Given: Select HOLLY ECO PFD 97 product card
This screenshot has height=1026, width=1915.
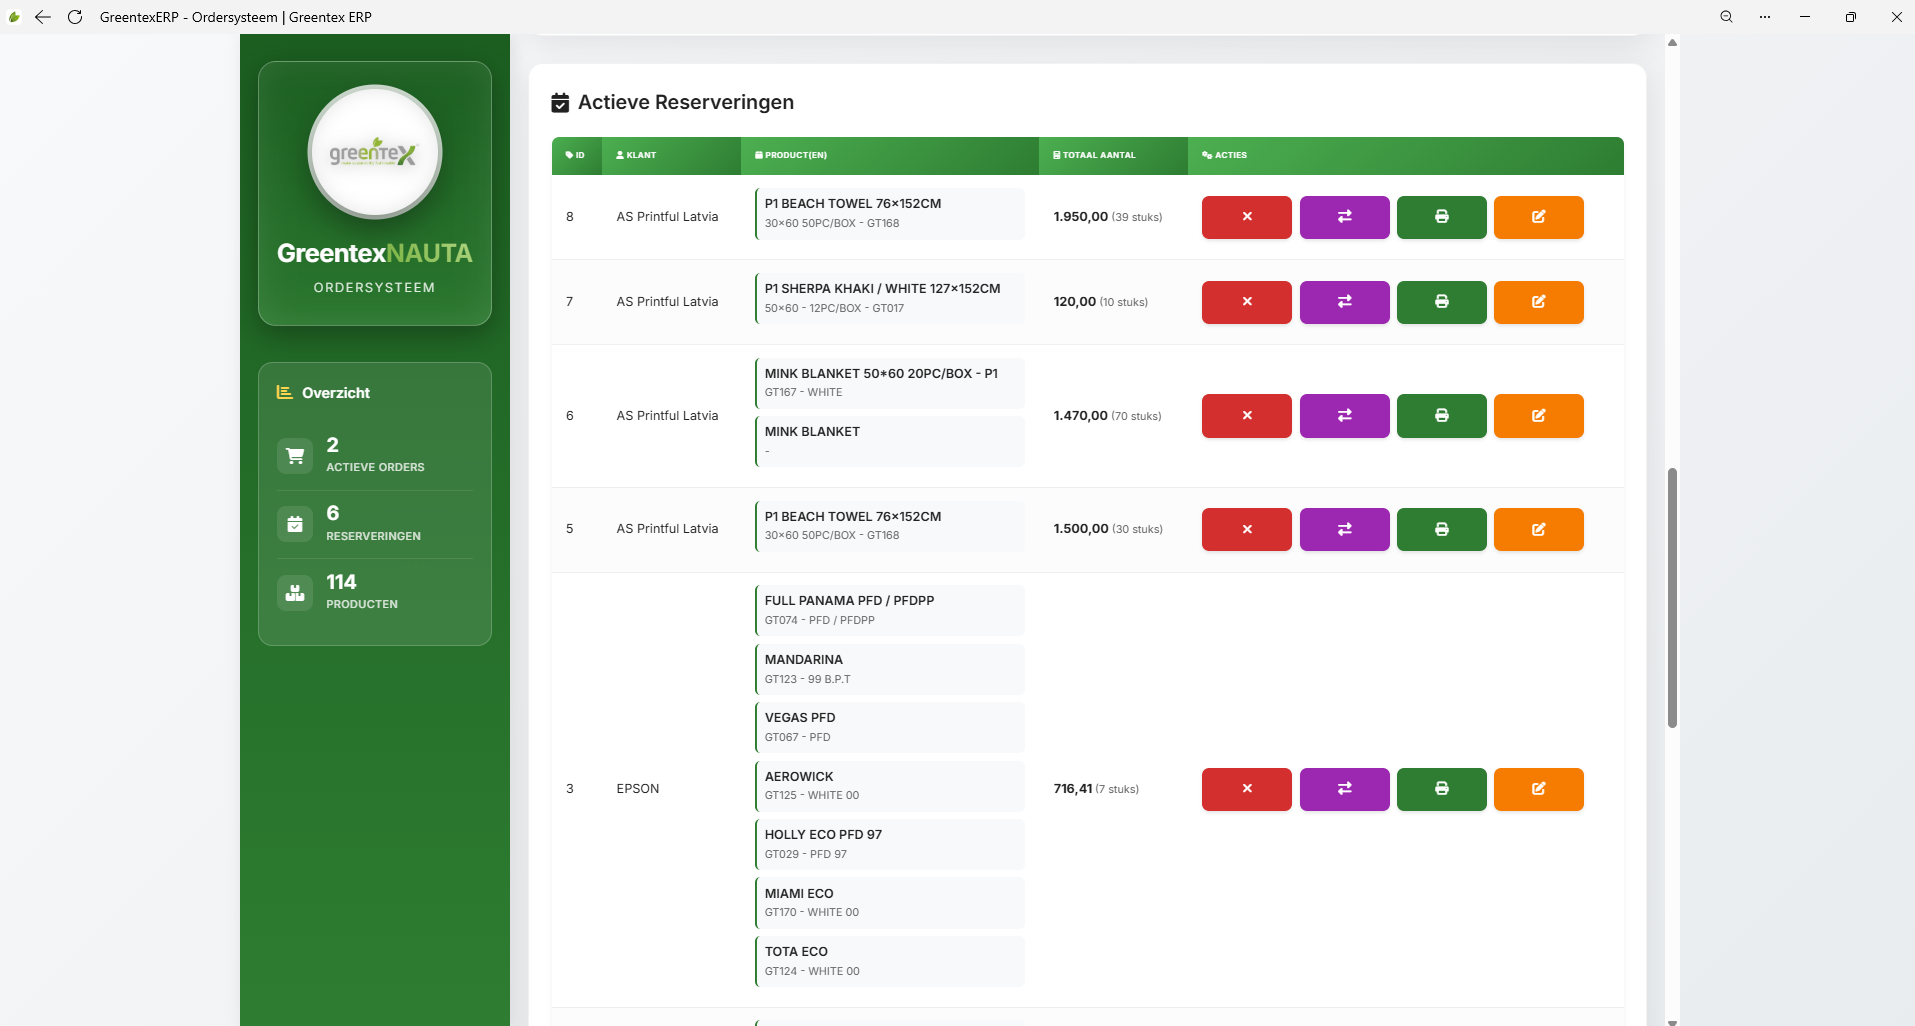Looking at the screenshot, I should [x=890, y=844].
